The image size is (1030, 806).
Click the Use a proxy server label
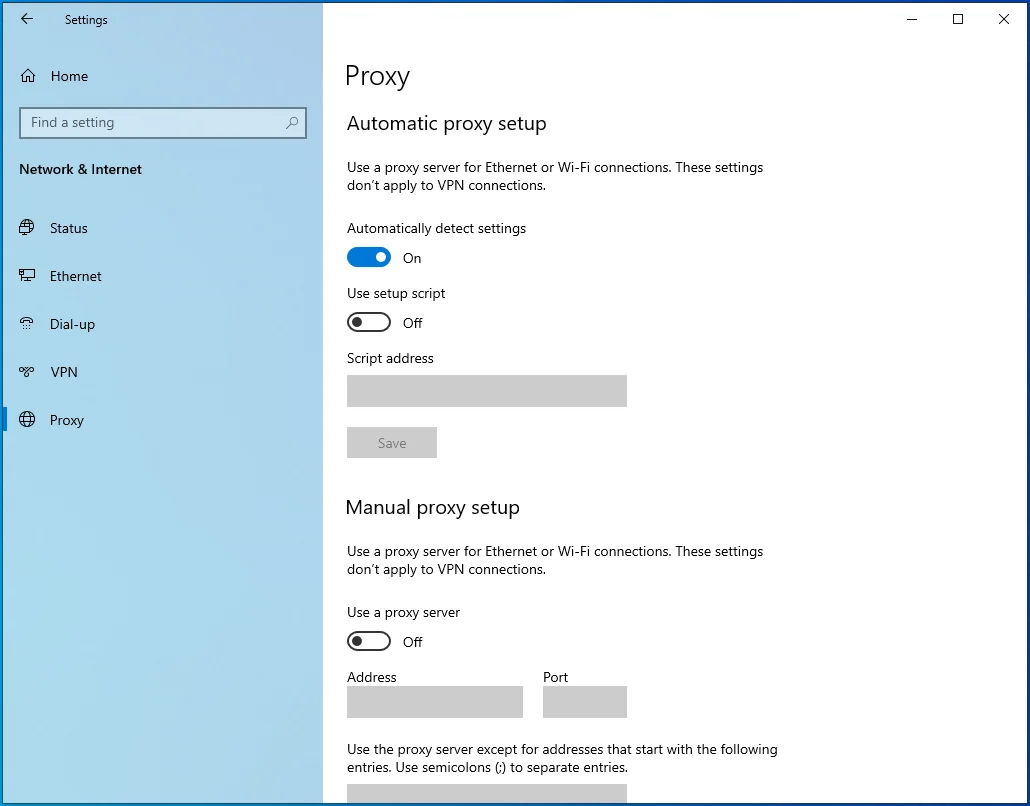403,612
